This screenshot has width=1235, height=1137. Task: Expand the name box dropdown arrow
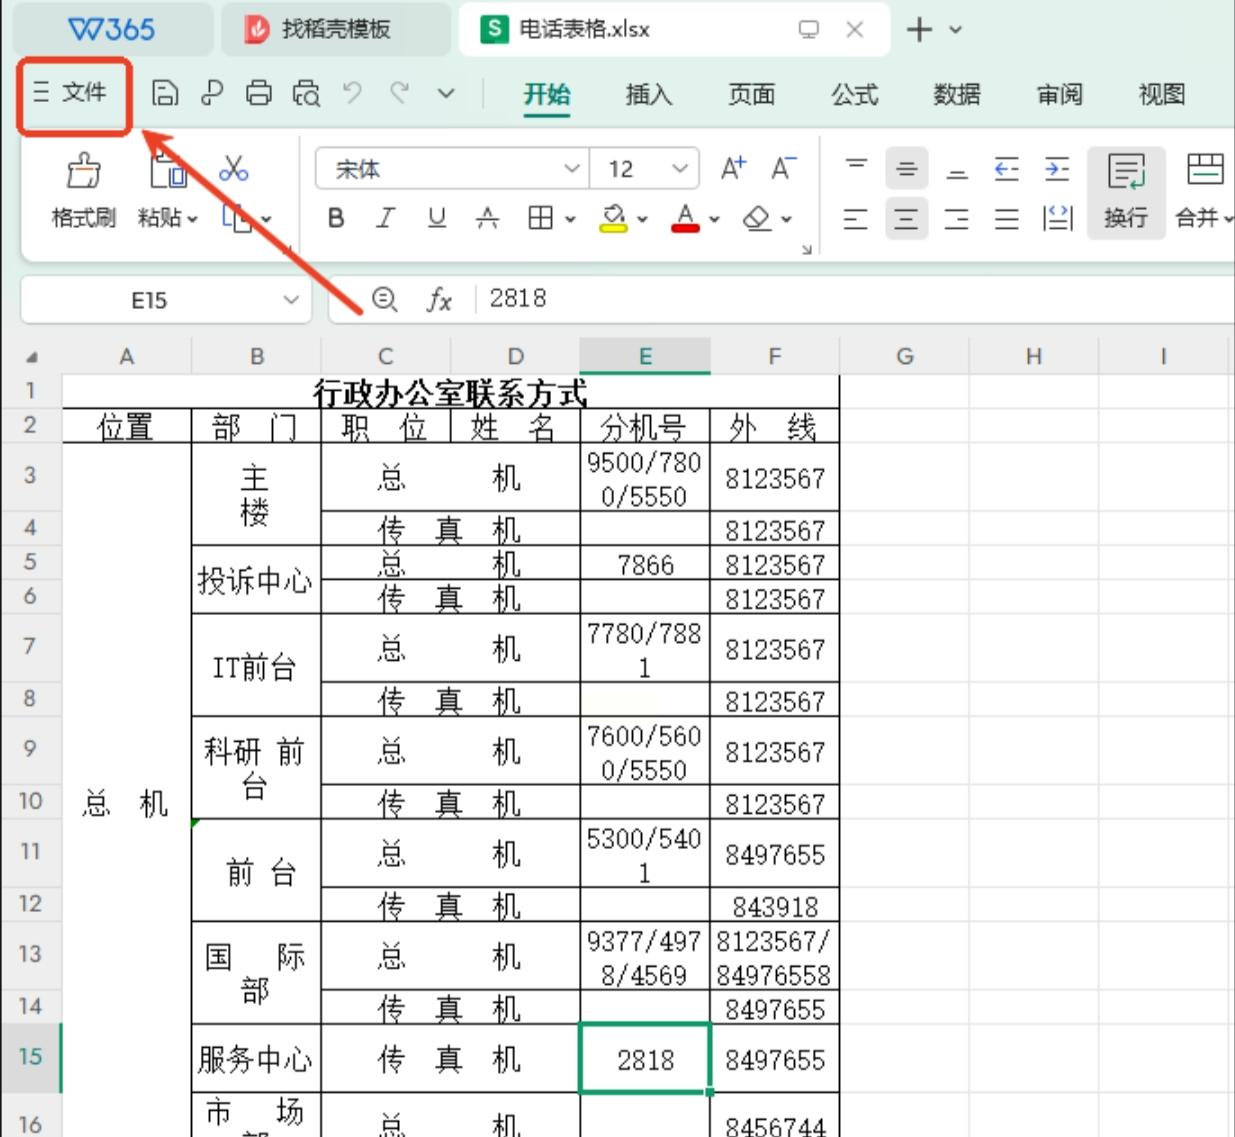(291, 300)
